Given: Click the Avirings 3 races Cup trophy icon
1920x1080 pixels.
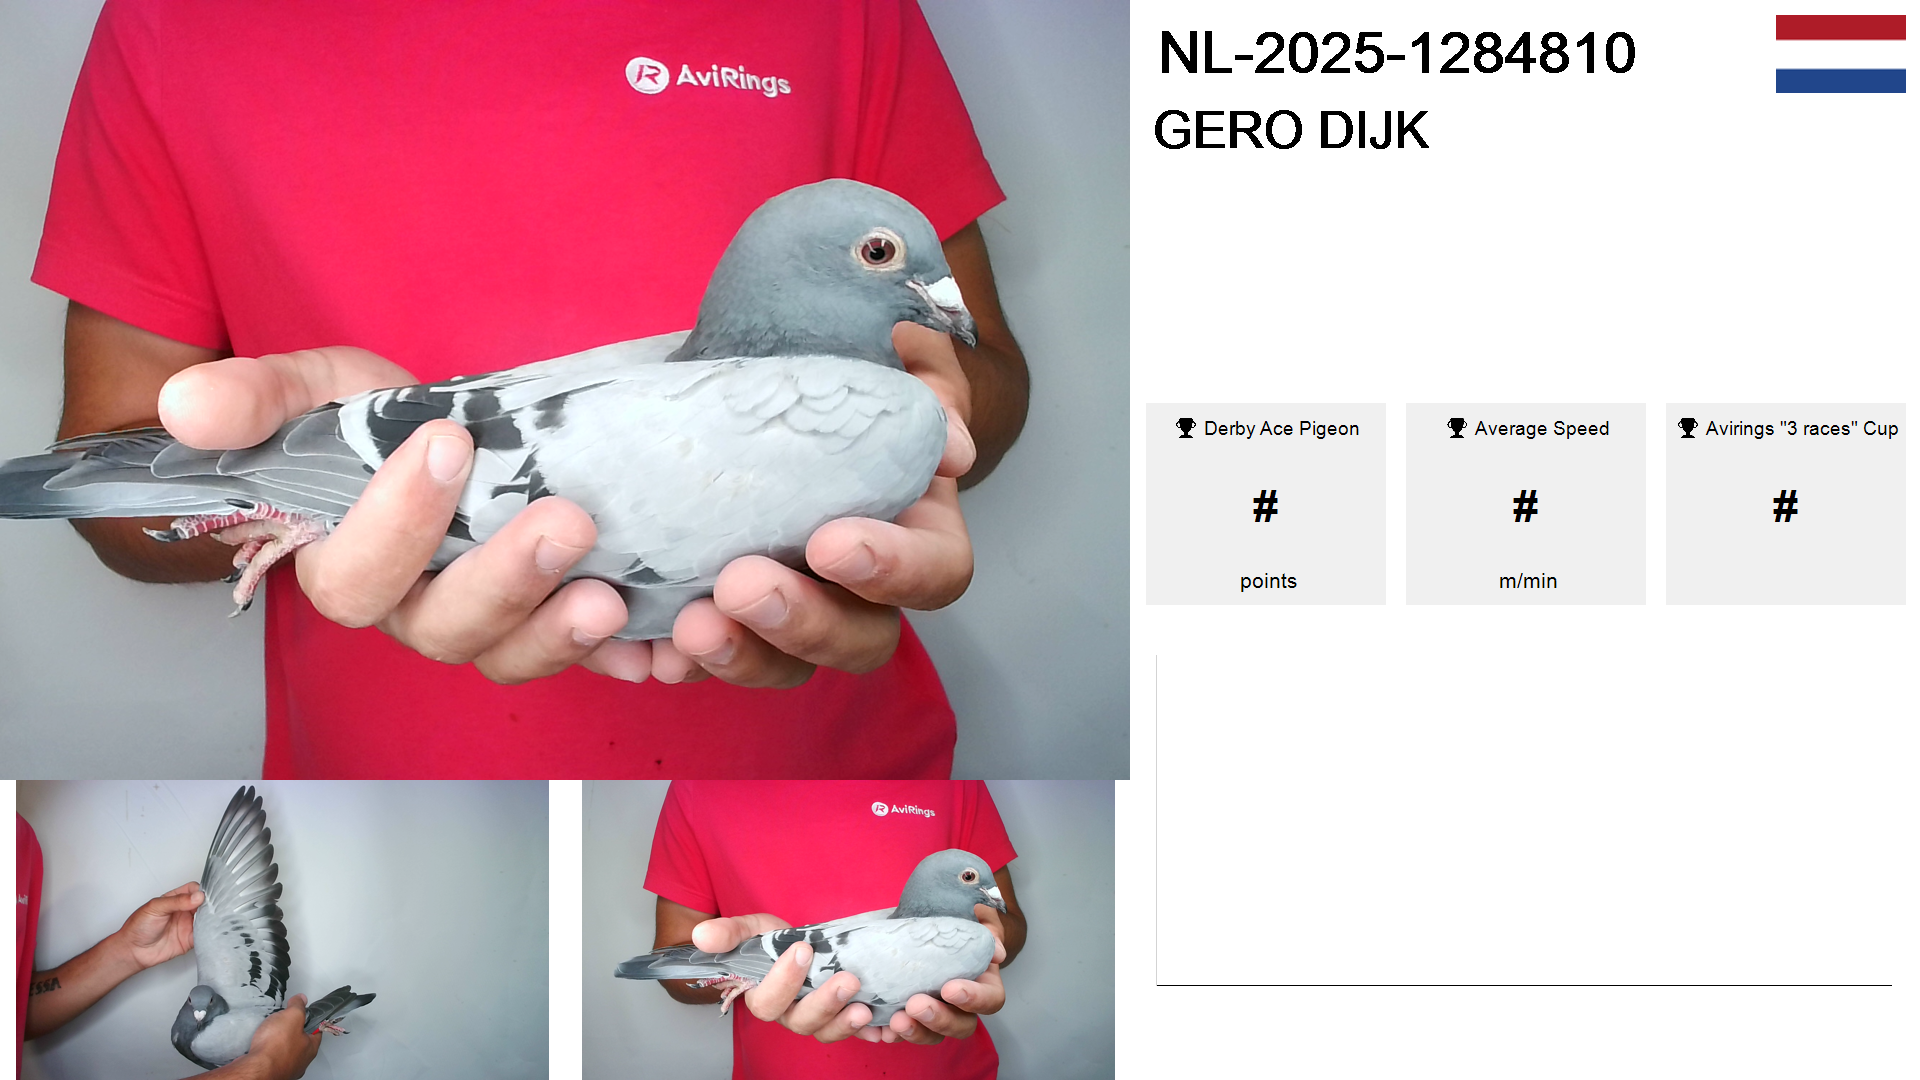Looking at the screenshot, I should pyautogui.click(x=1688, y=428).
